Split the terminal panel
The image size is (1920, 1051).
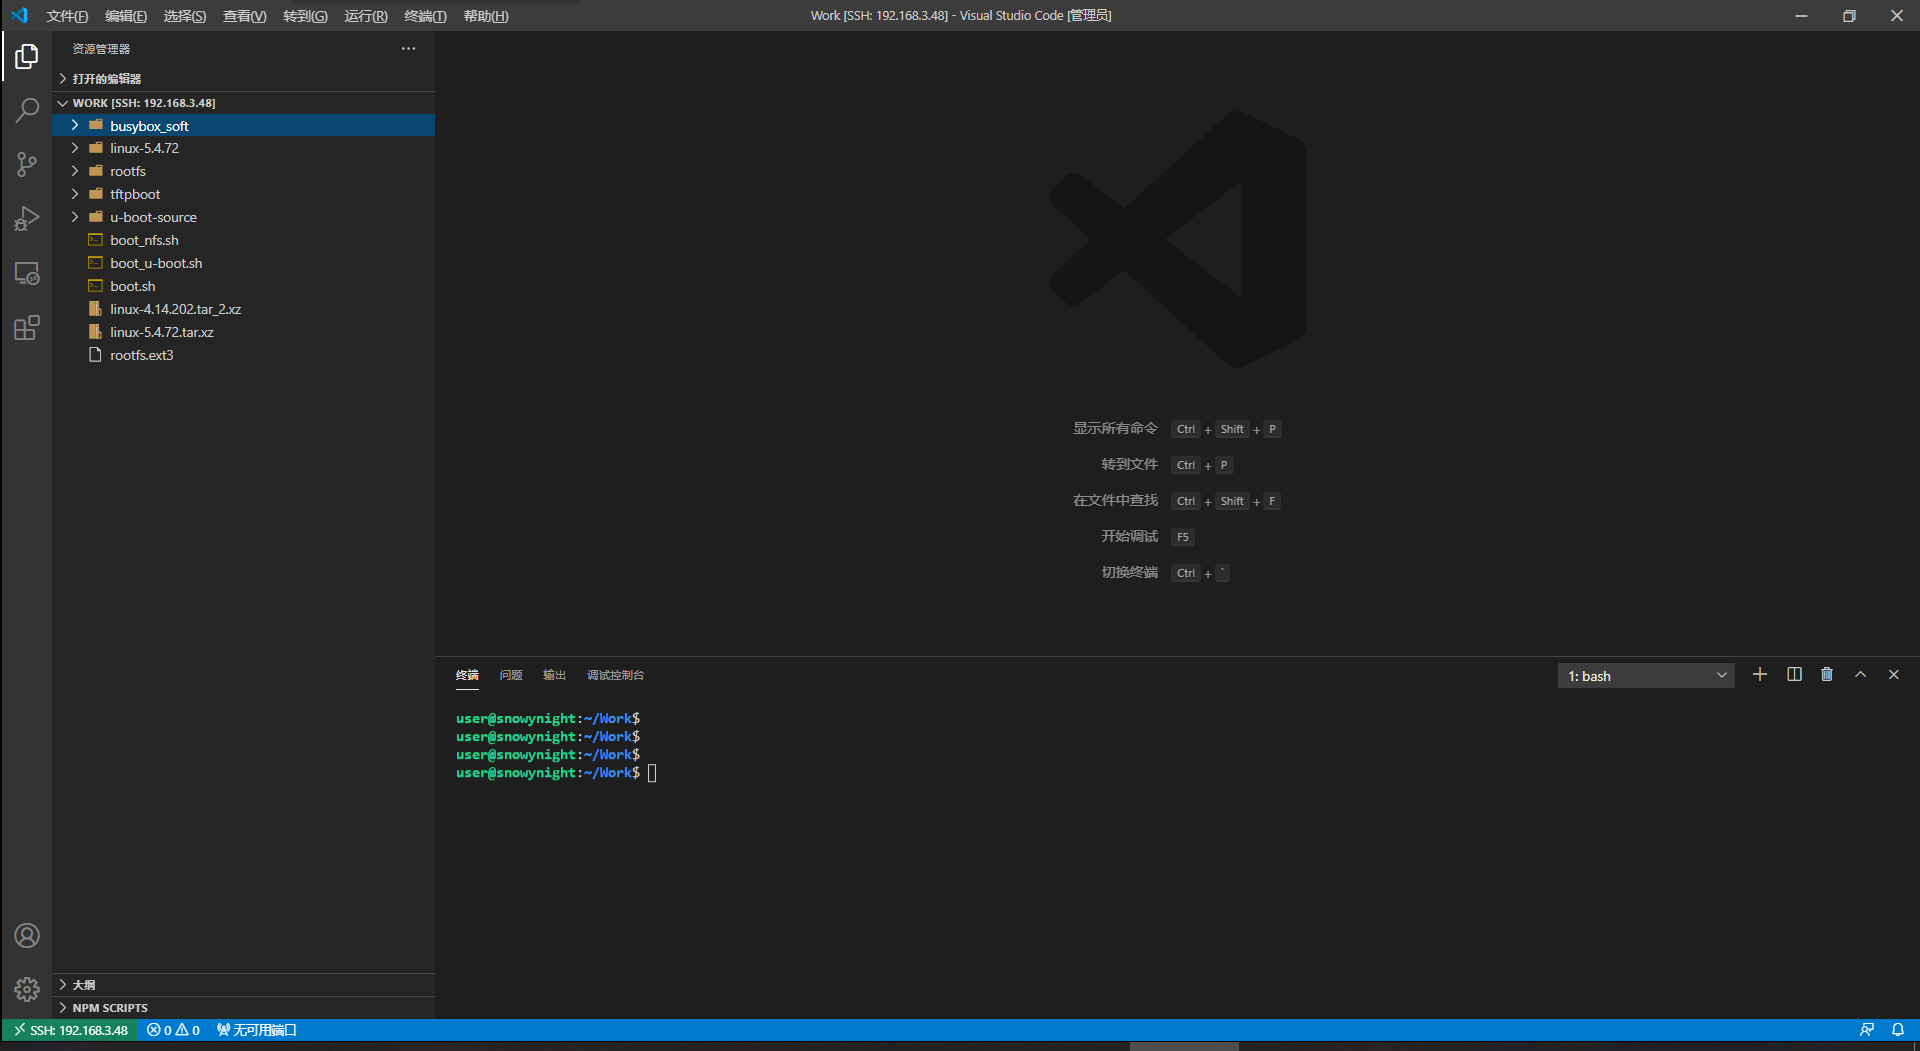pyautogui.click(x=1794, y=675)
